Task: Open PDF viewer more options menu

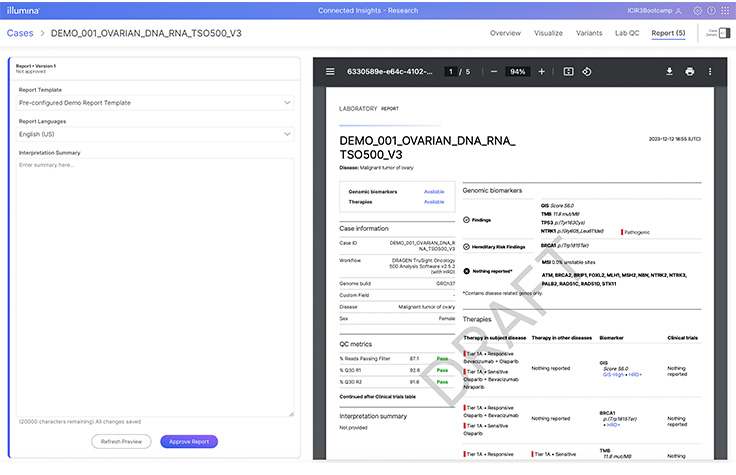Action: click(x=710, y=72)
